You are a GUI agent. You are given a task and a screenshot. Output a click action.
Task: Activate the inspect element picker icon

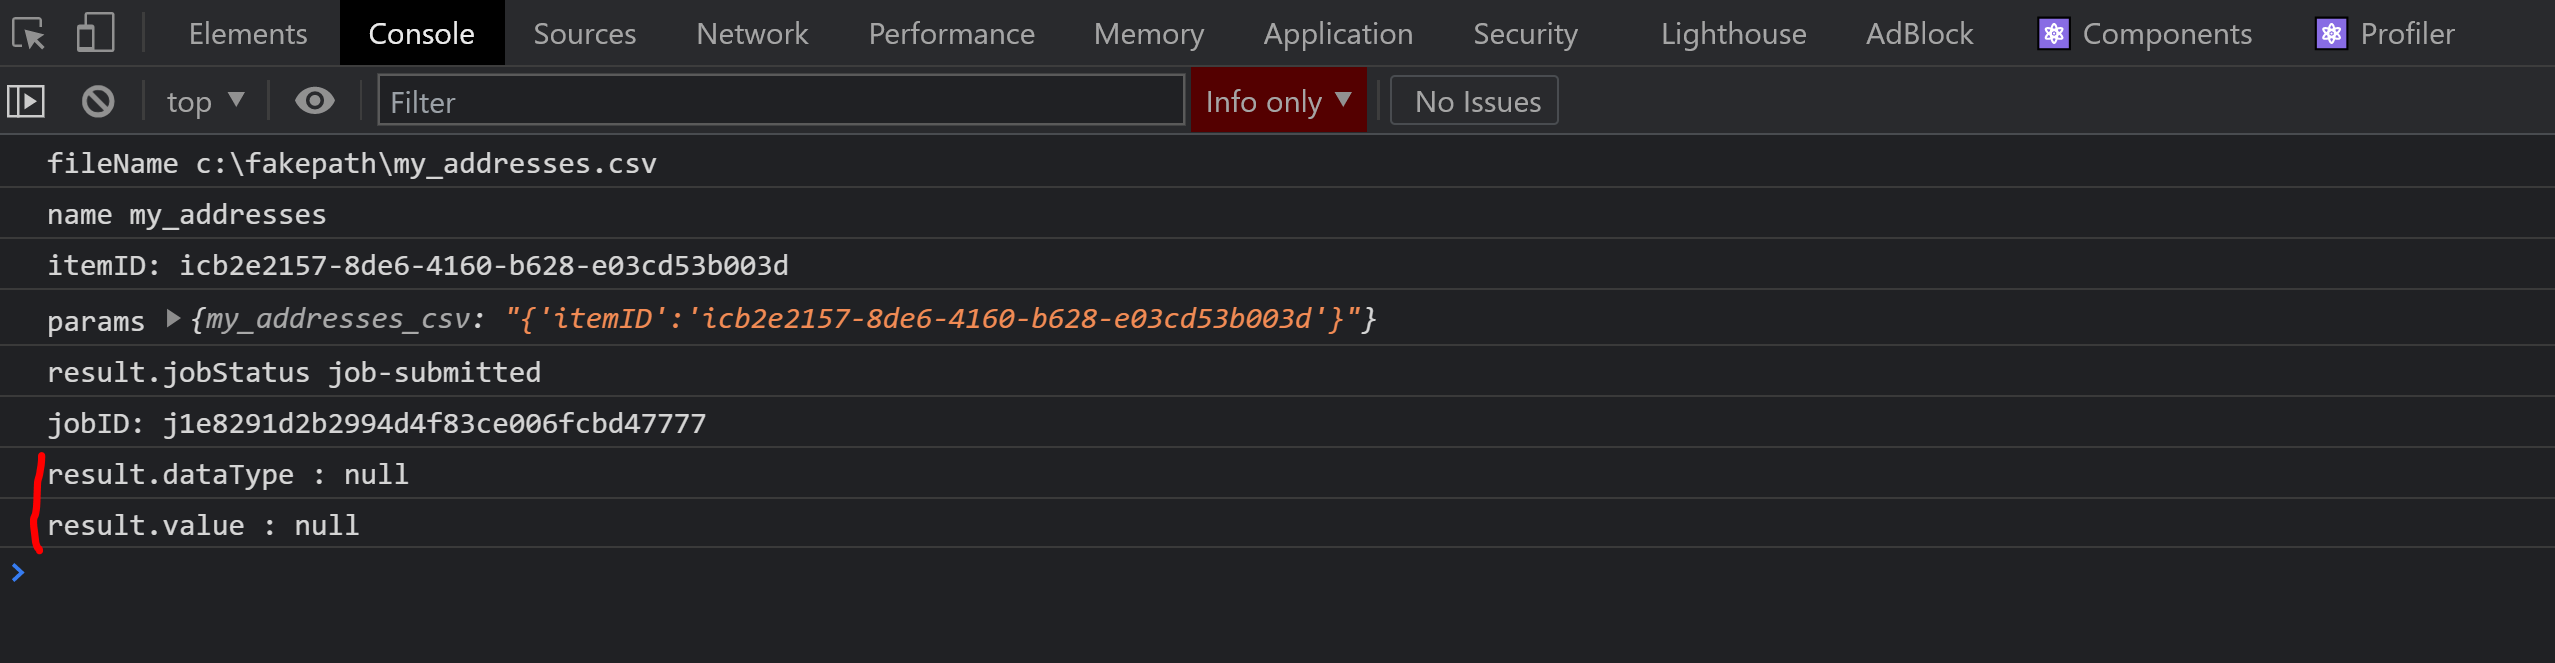click(x=28, y=34)
